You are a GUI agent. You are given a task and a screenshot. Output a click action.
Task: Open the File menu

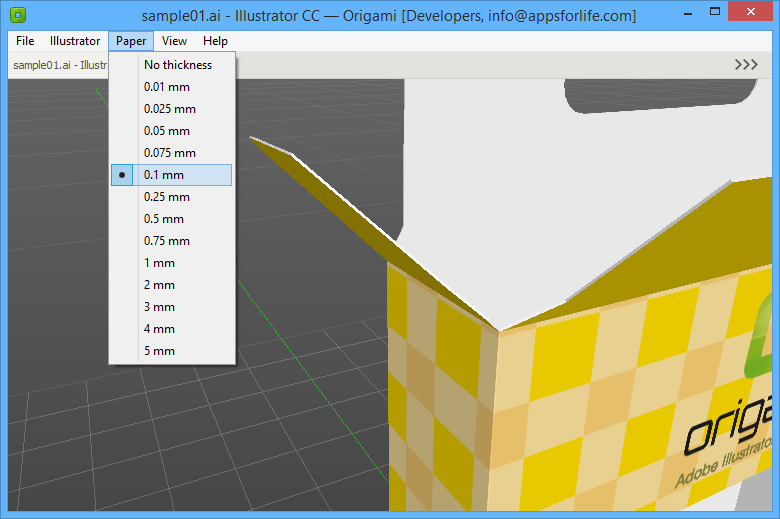[x=25, y=41]
